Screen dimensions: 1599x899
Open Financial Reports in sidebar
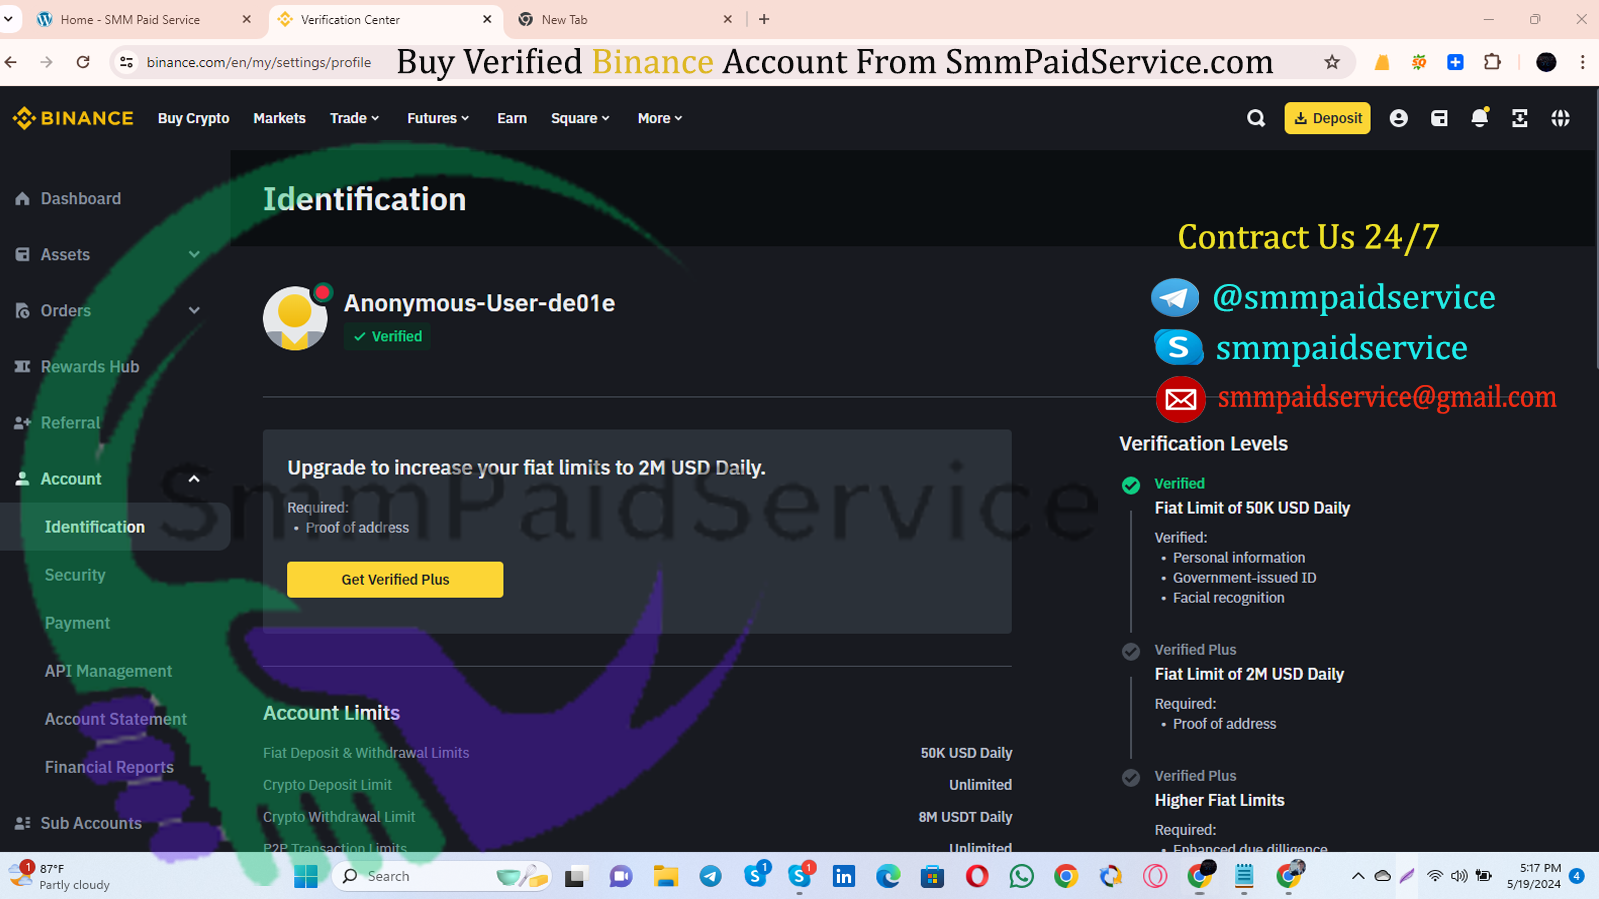pos(109,767)
